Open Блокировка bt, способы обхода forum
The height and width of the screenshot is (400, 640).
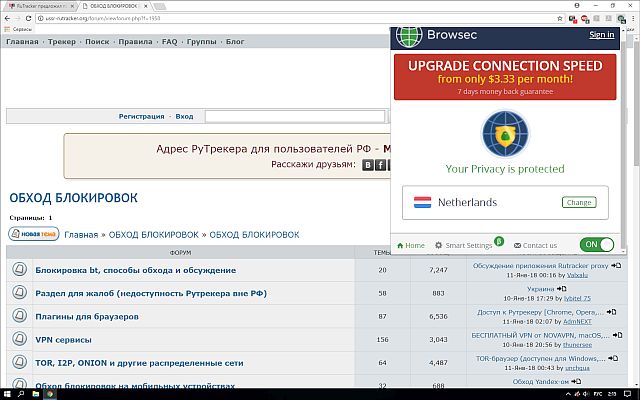136,270
